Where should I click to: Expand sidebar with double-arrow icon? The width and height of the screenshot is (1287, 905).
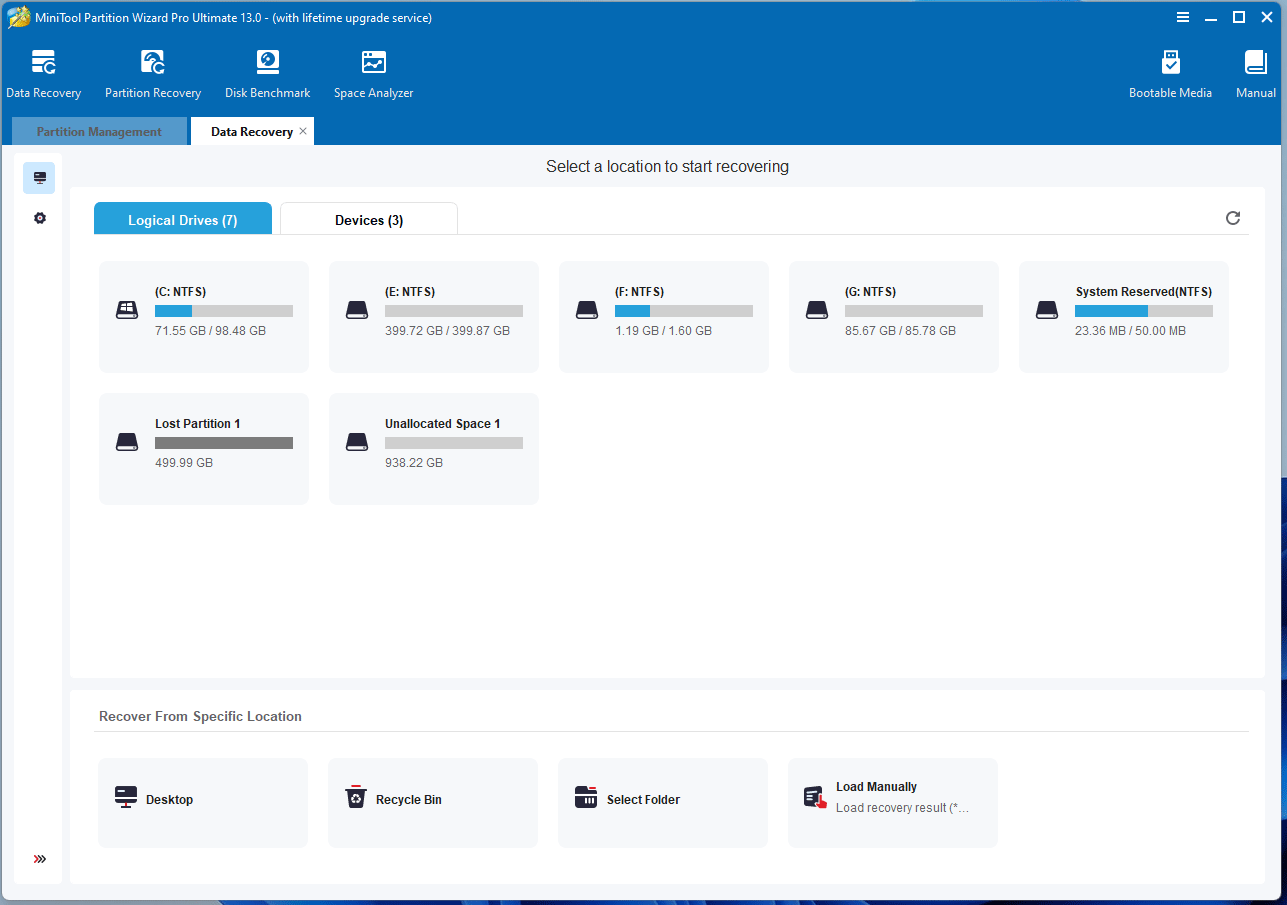[x=40, y=859]
